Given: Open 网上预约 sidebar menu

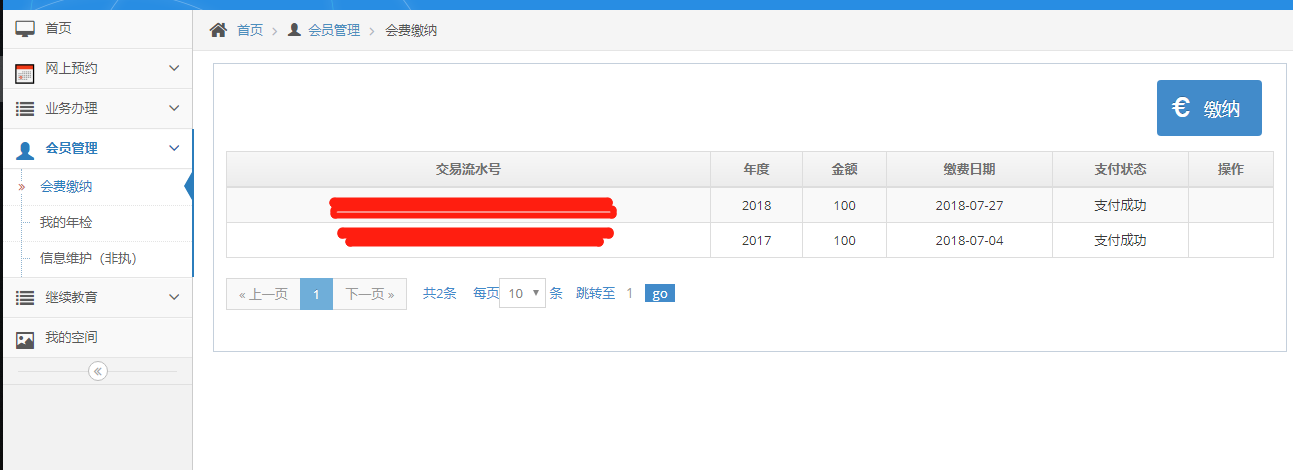Looking at the screenshot, I should [96, 69].
